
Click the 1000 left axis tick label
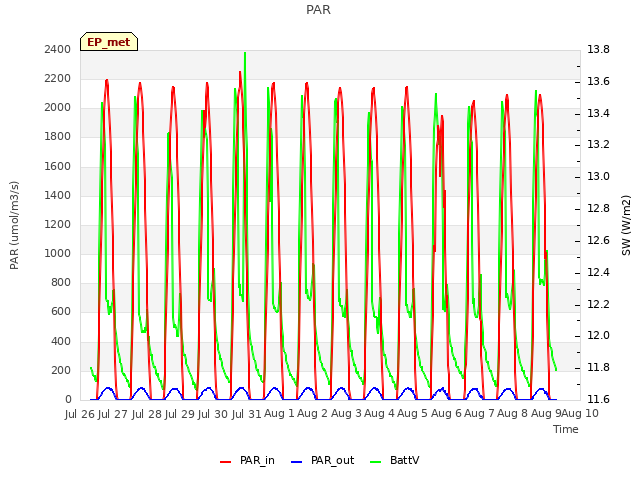[58, 253]
